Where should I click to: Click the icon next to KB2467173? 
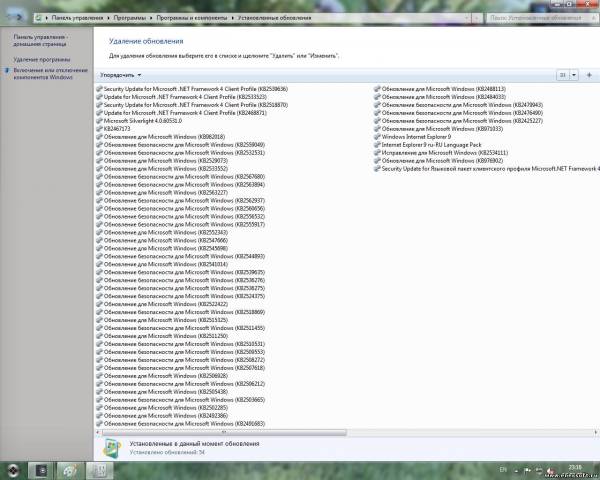coord(99,129)
